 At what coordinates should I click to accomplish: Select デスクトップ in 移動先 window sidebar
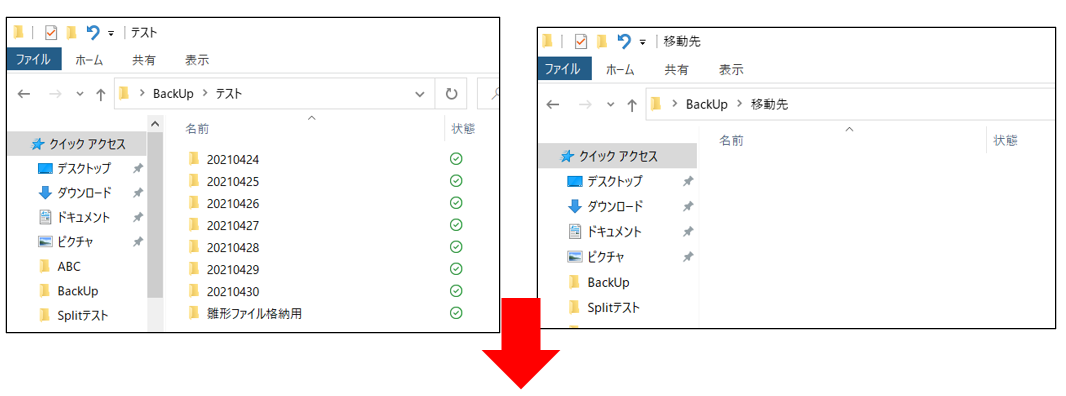615,182
